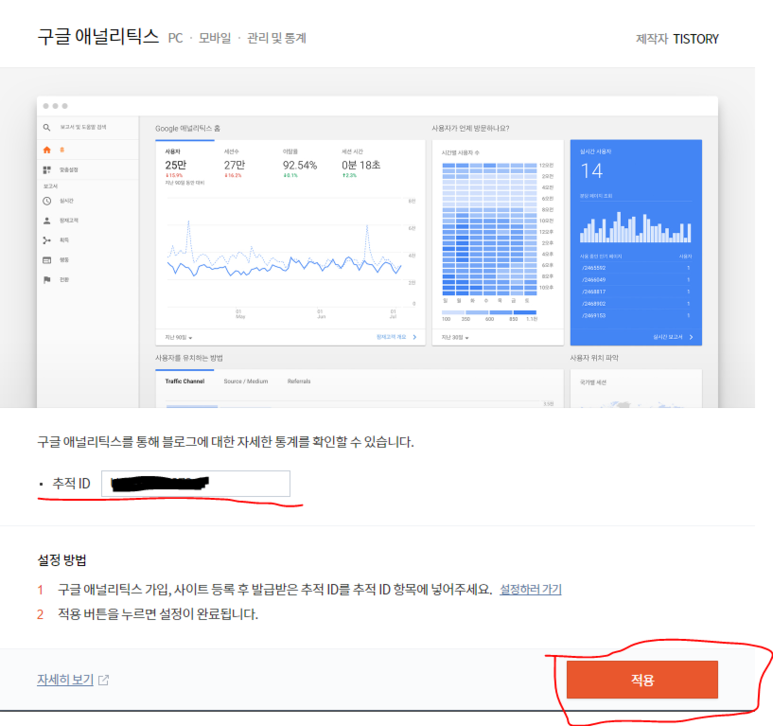Click the 실시간 보고서 link in blue card
773x726 pixels.
(x=668, y=337)
